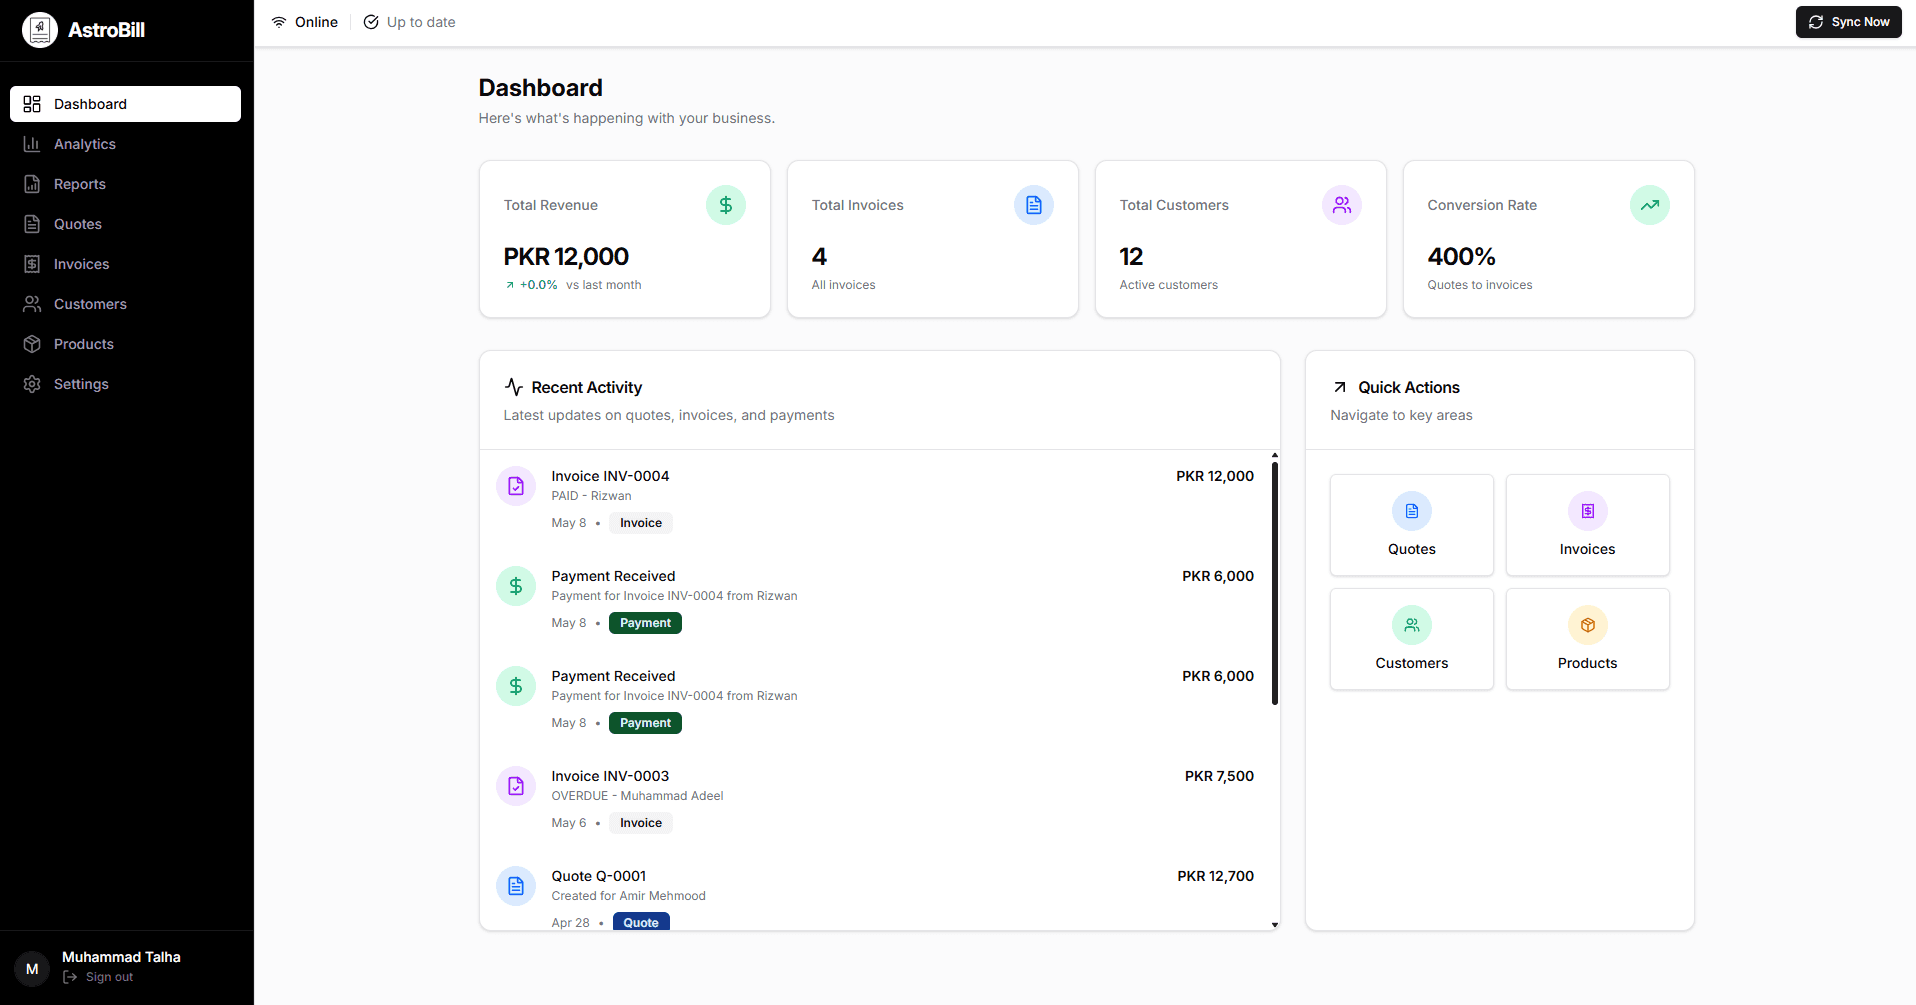The image size is (1916, 1005).
Task: Open the Dashboard menu item
Action: coord(125,104)
